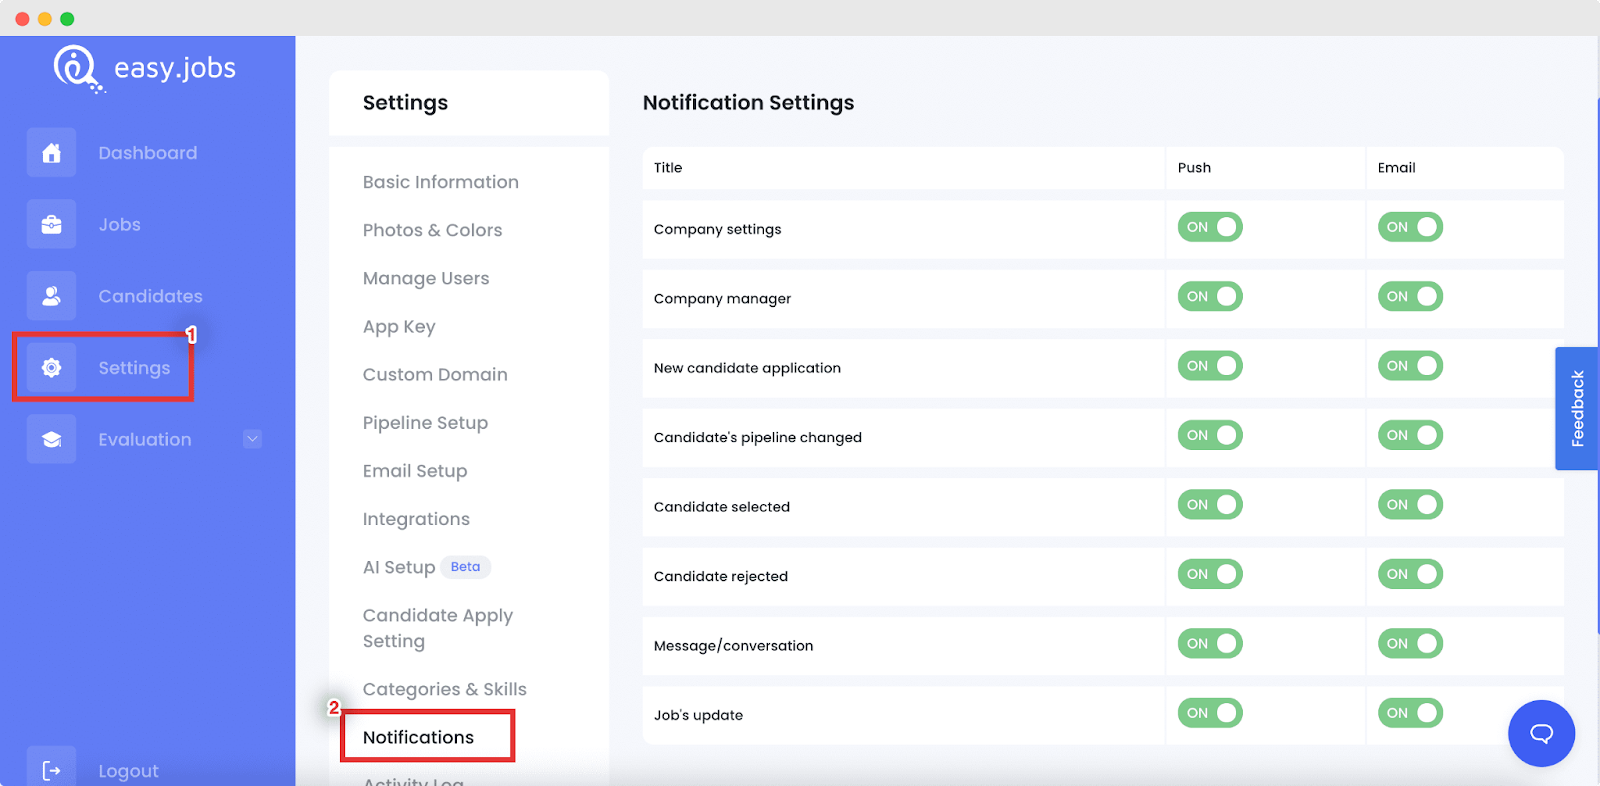Open Basic Information settings
Viewport: 1600px width, 786px height.
point(441,182)
